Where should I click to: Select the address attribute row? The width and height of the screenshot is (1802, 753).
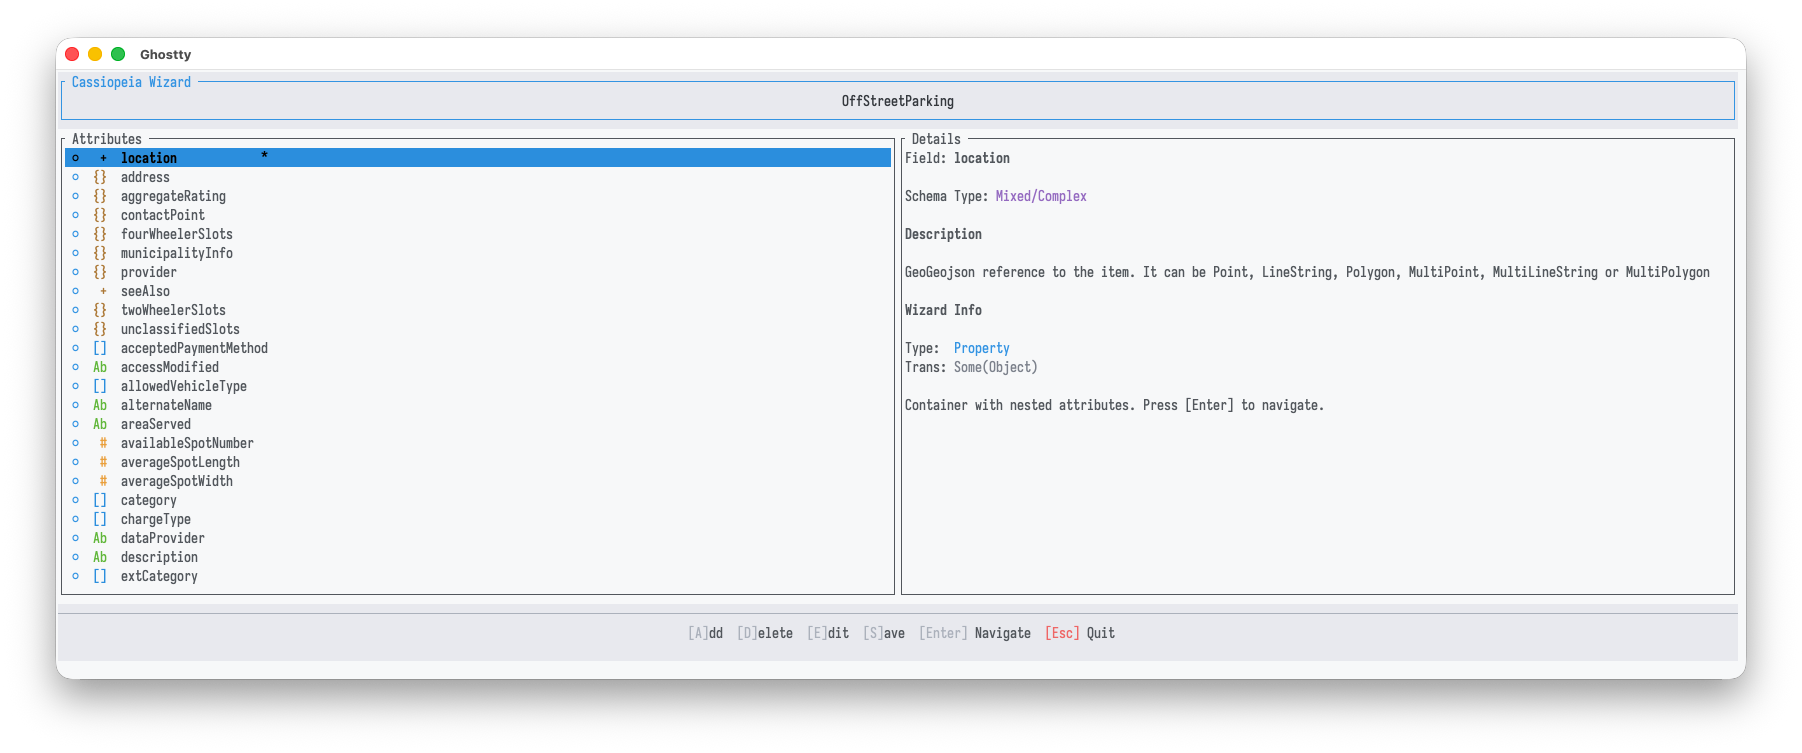[x=478, y=177]
